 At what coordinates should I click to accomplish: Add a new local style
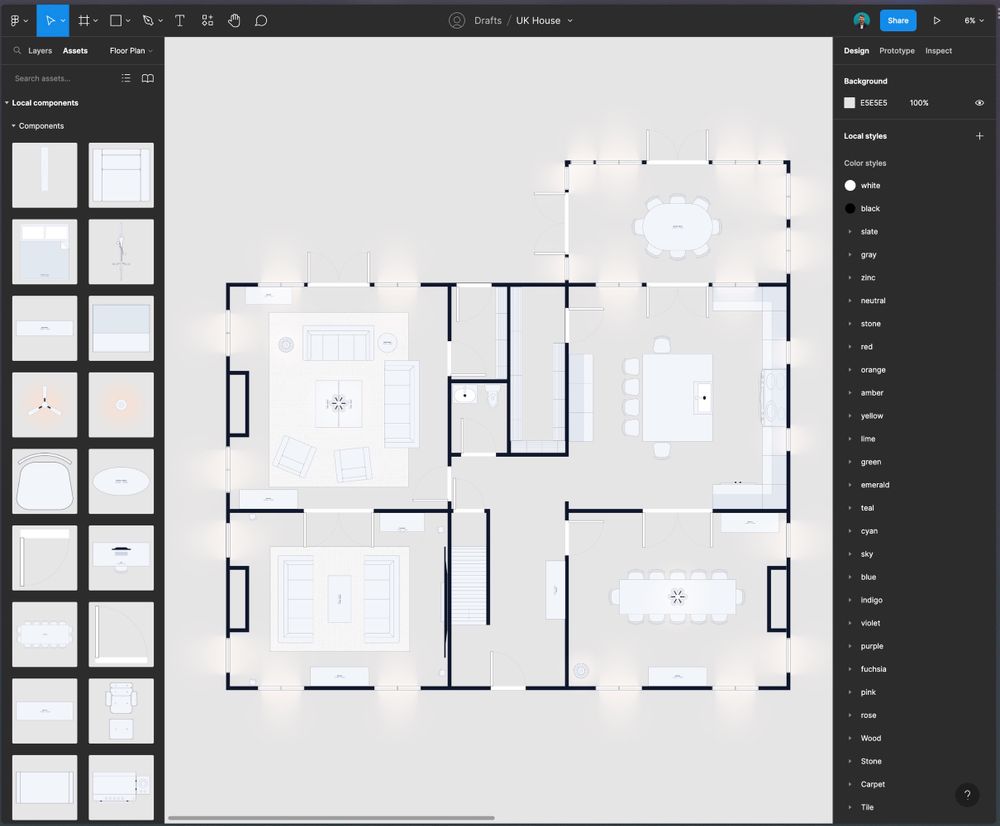pos(980,136)
